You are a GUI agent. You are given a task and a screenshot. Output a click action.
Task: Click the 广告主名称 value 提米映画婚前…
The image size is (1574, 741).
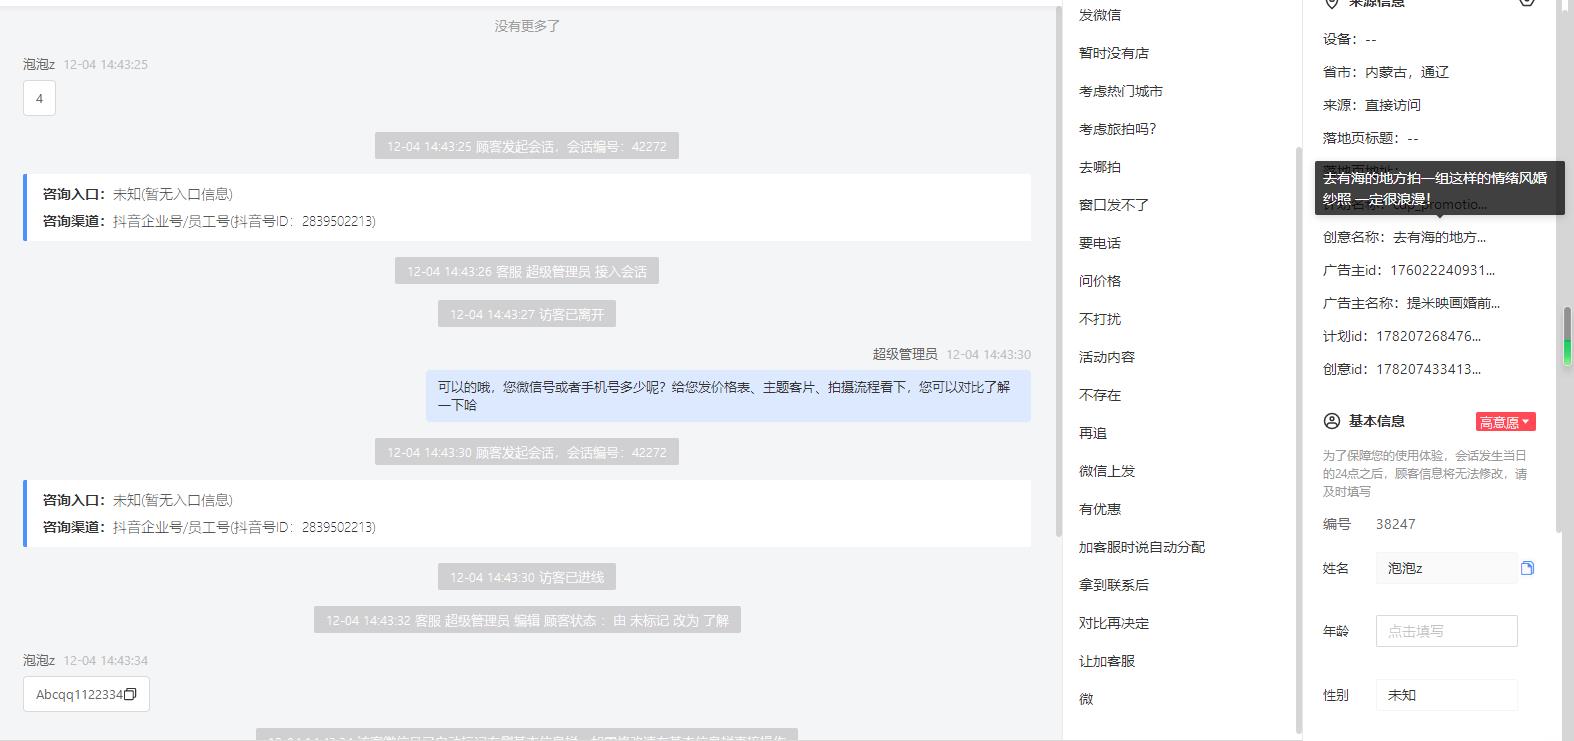[1453, 303]
